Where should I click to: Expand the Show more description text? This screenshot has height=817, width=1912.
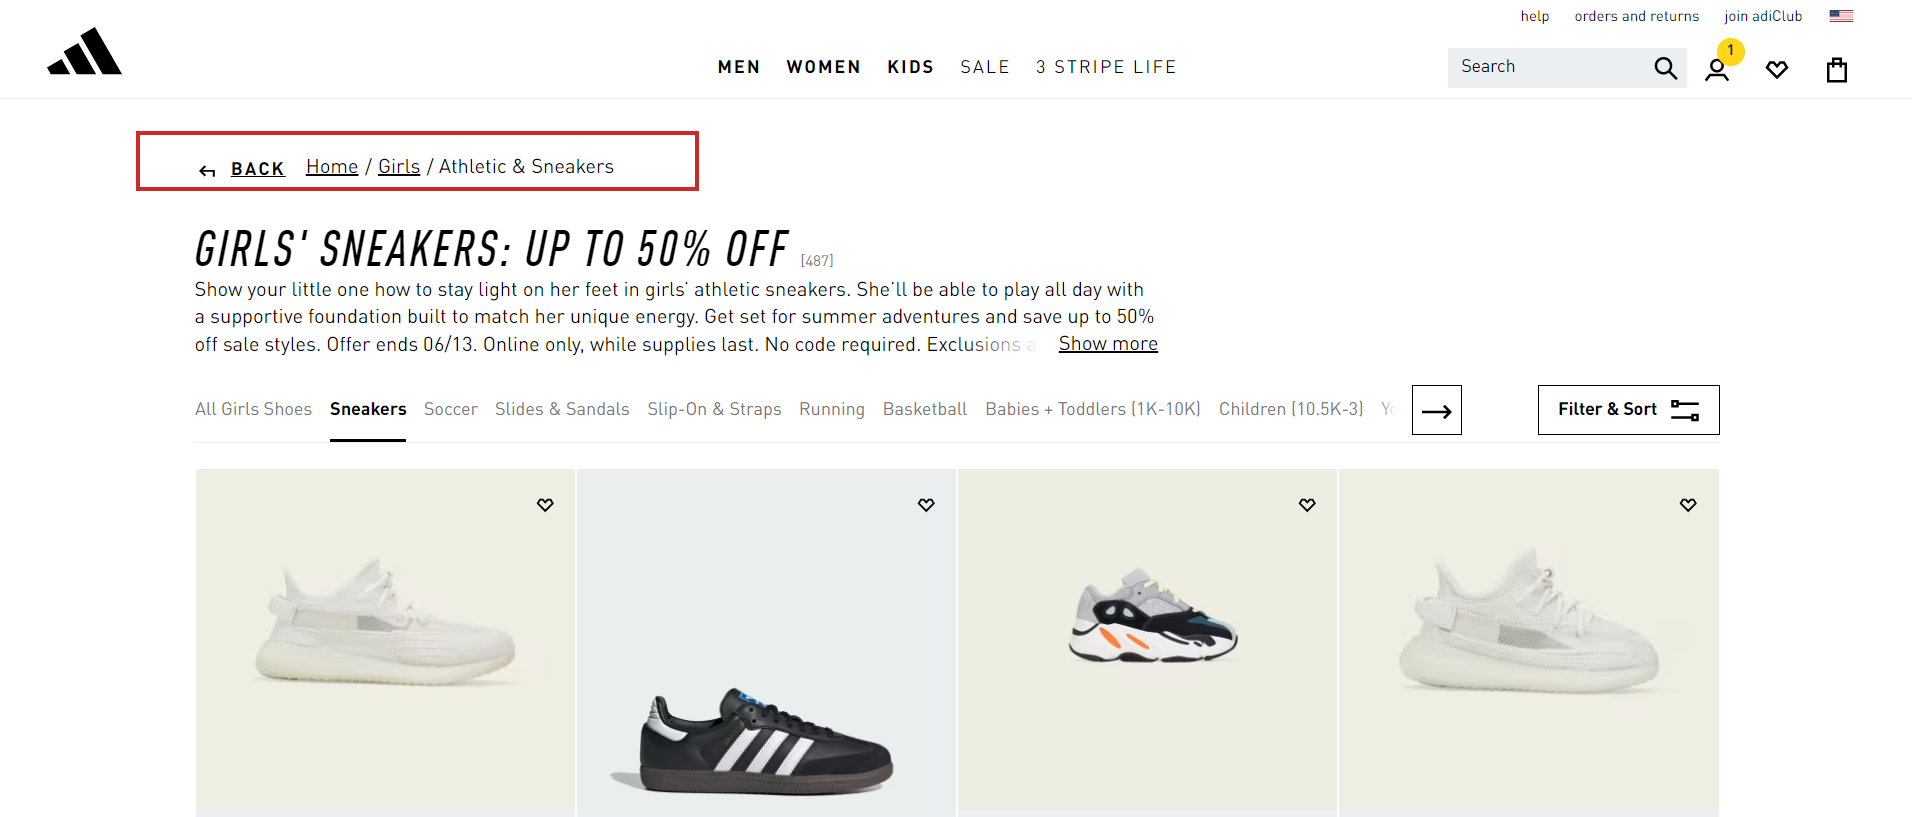click(1107, 343)
